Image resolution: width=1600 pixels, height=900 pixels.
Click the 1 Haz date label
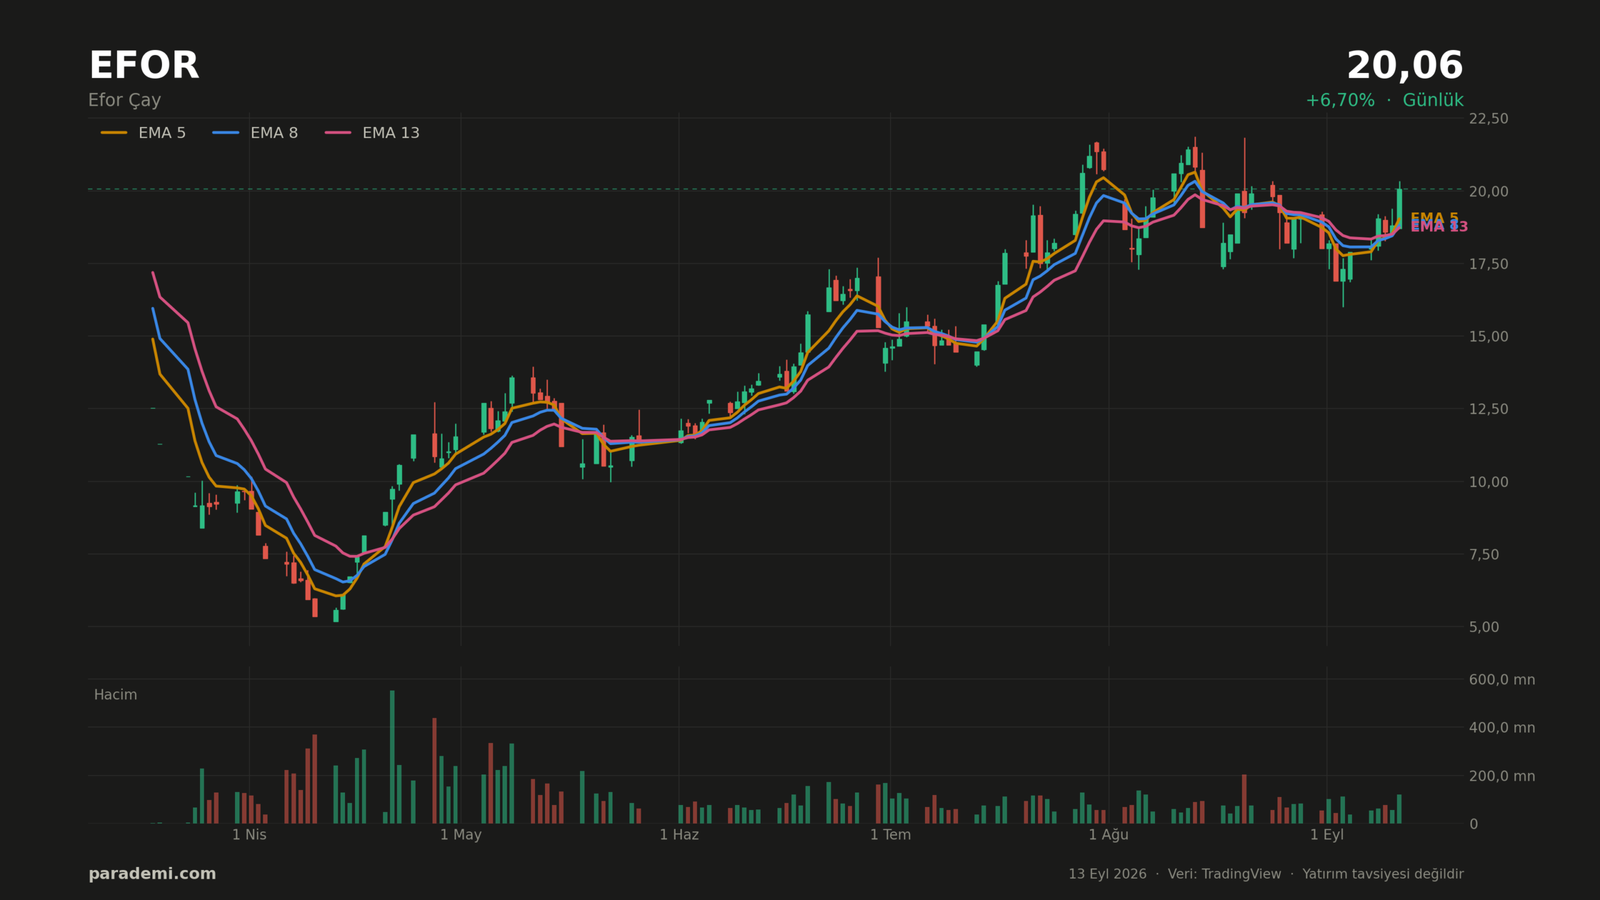point(679,835)
